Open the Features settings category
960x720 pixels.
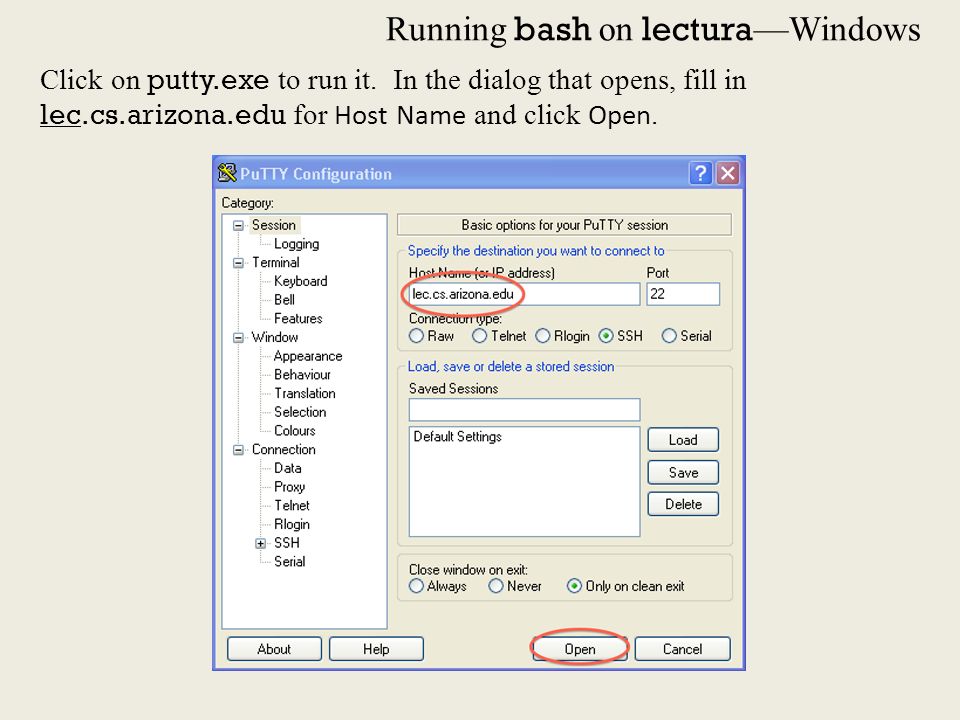tap(298, 318)
